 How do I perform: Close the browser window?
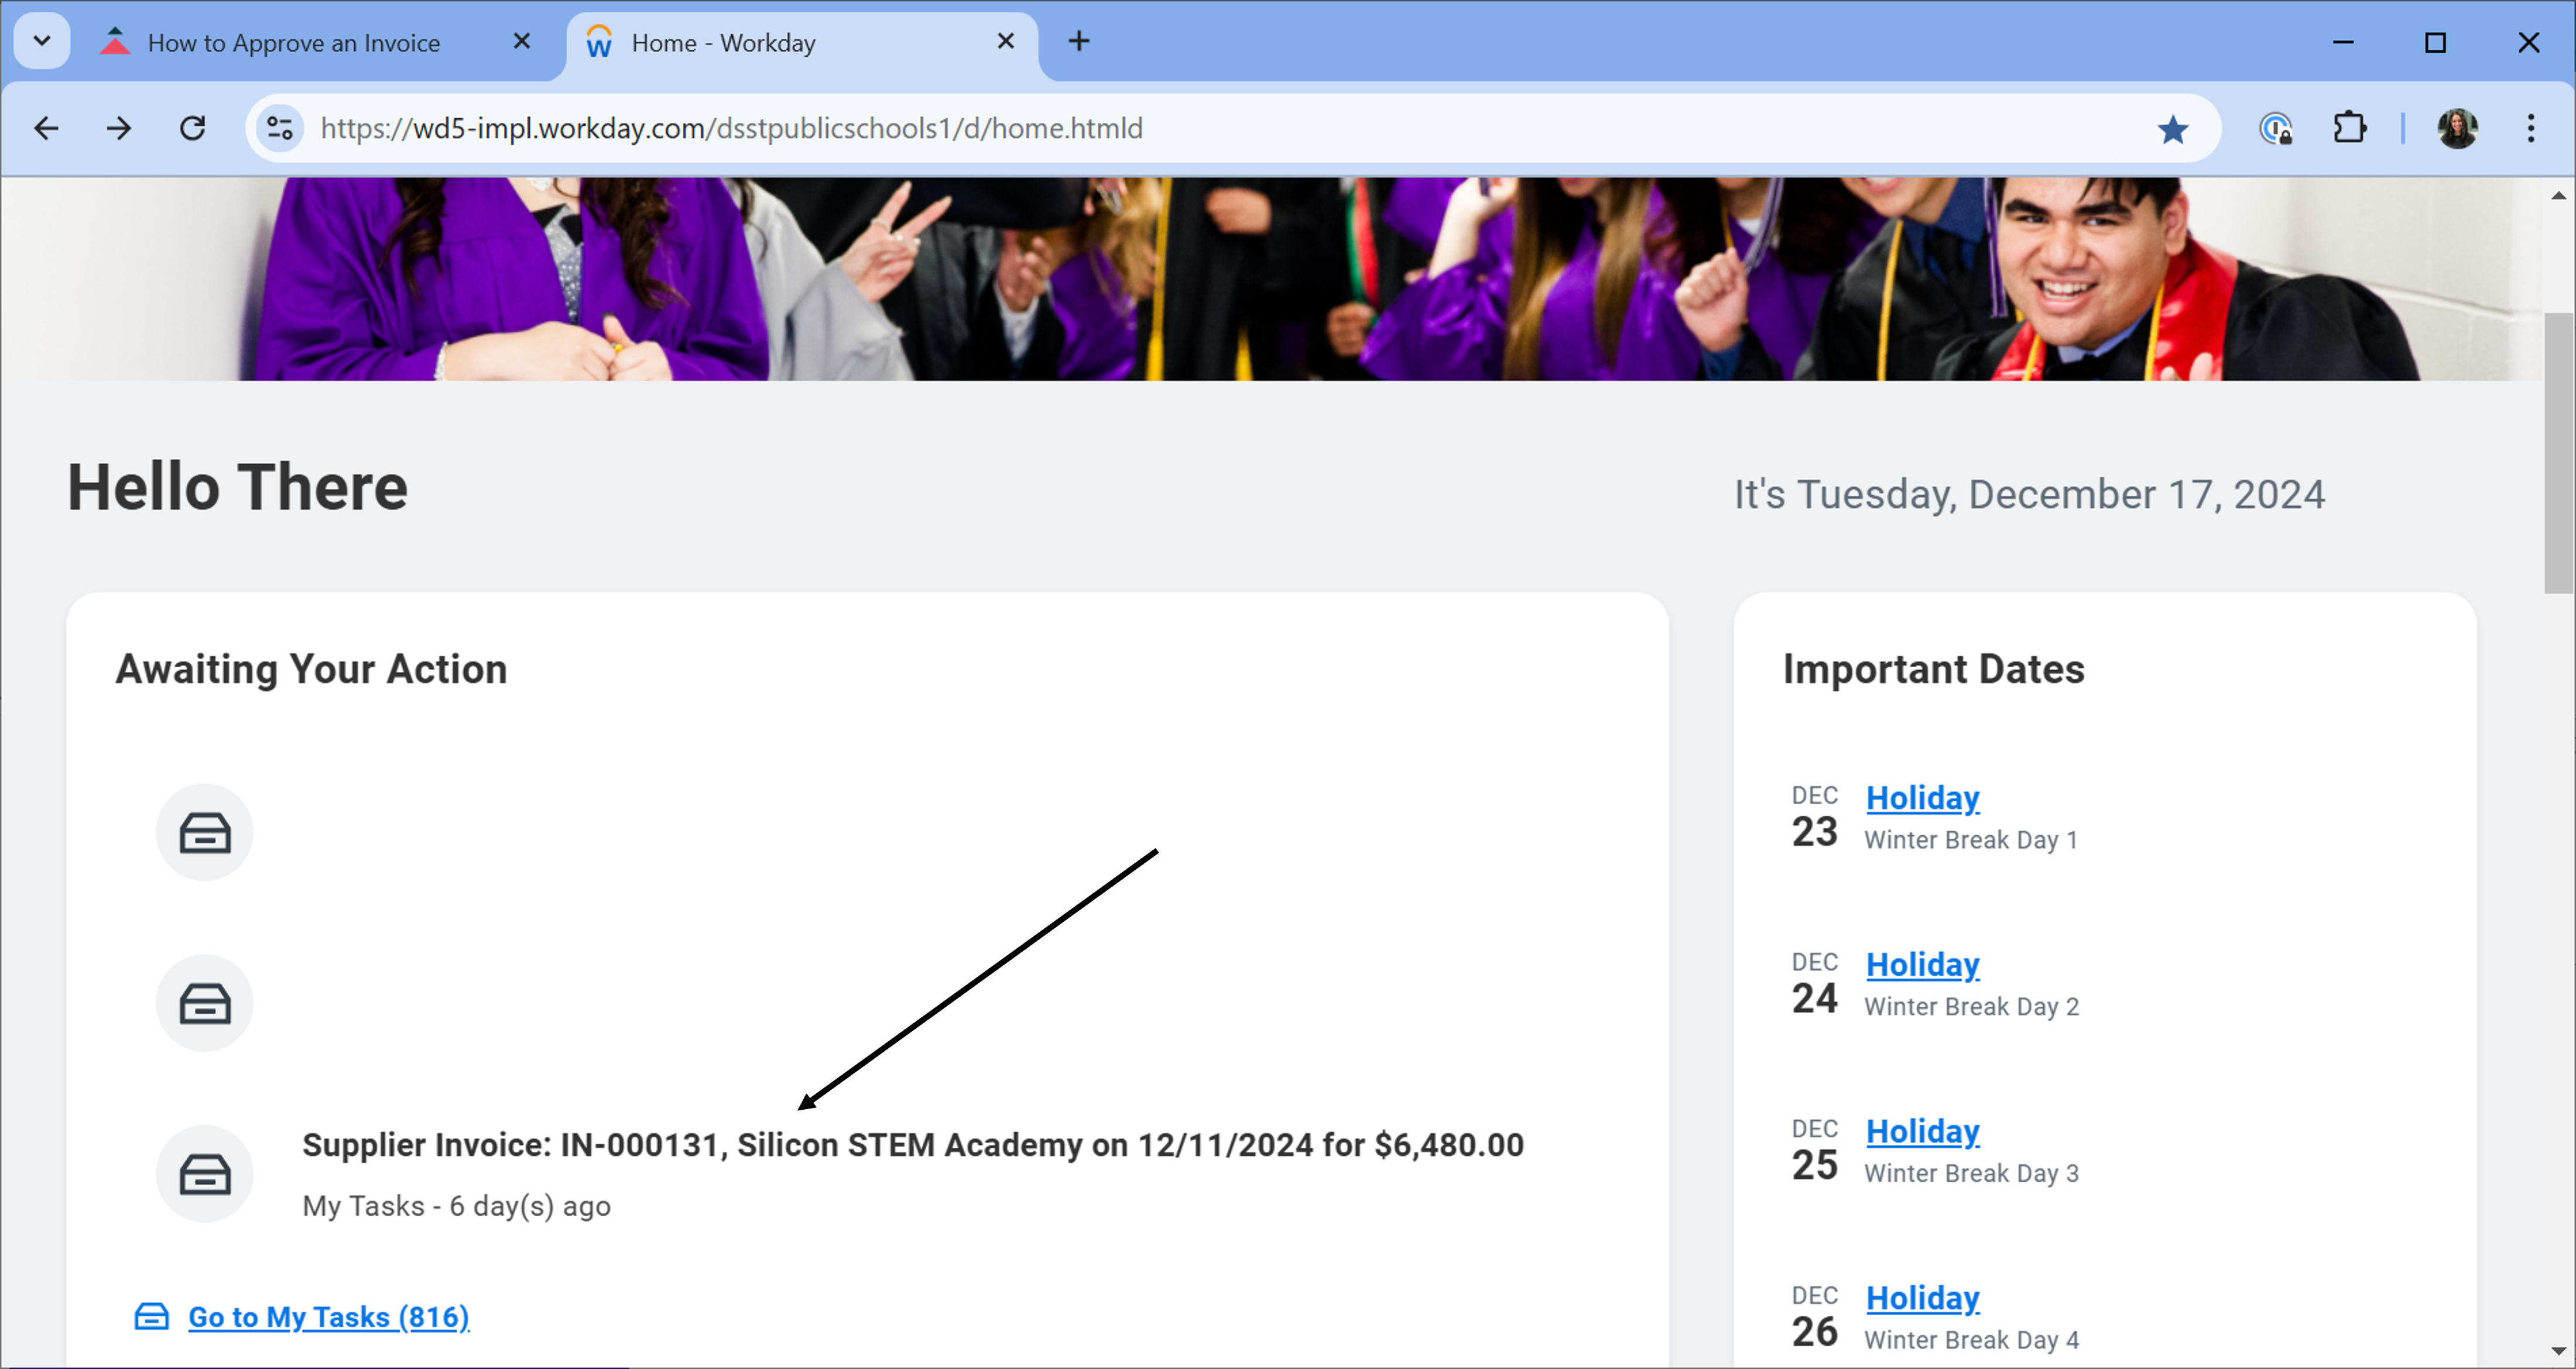(2529, 42)
